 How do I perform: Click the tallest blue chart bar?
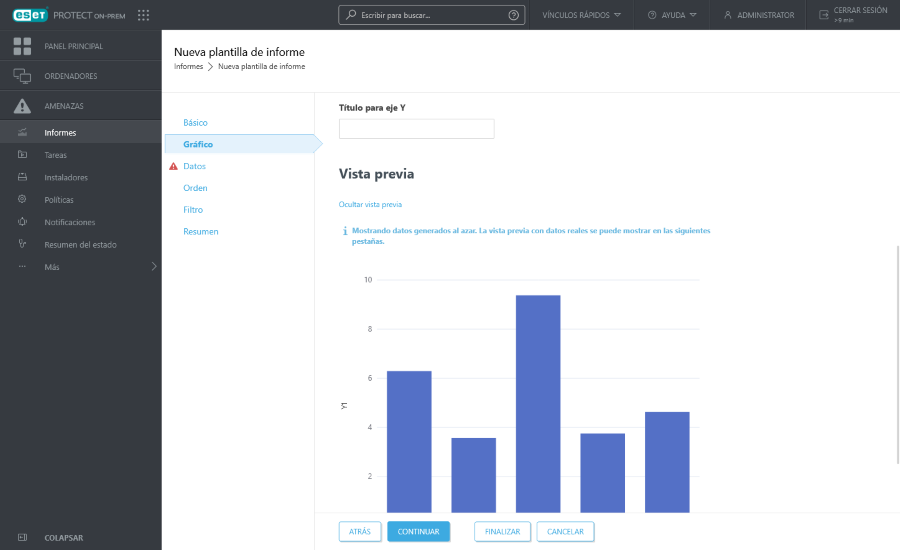click(x=538, y=400)
